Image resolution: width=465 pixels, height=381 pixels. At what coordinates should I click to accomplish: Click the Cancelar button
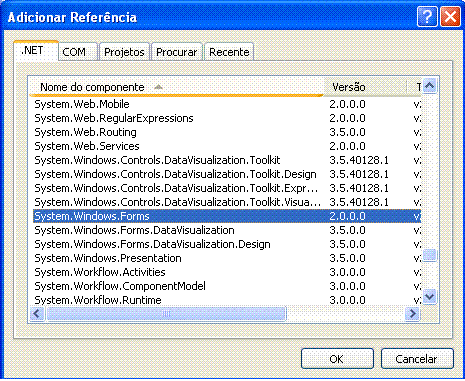coord(417,359)
